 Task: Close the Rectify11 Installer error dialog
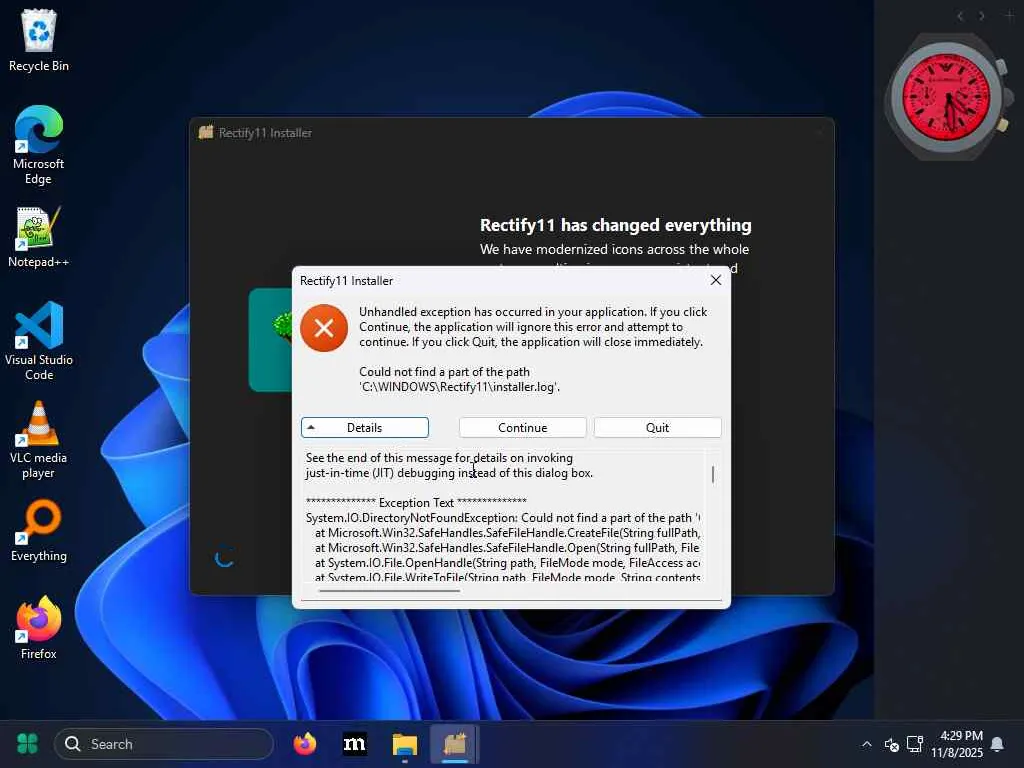pyautogui.click(x=716, y=280)
